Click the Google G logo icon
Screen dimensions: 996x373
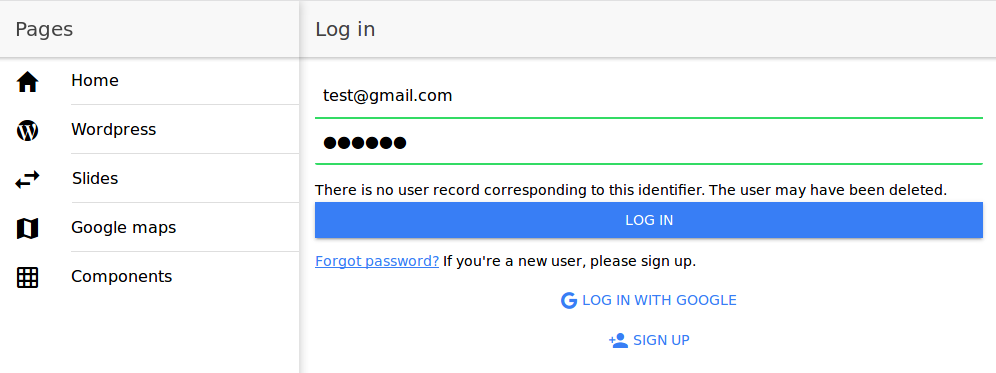coord(569,301)
